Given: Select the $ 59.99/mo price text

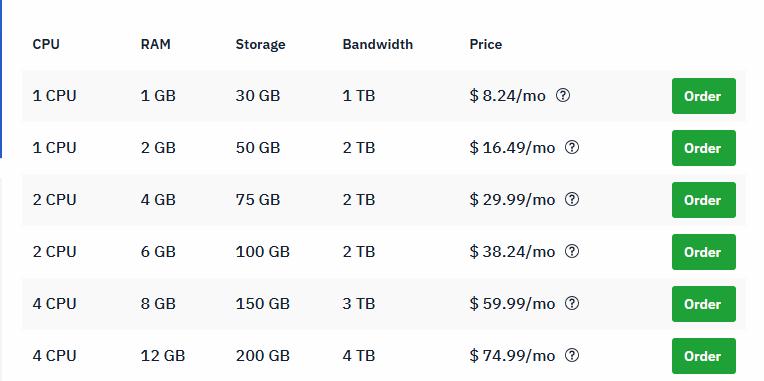Looking at the screenshot, I should click(512, 304).
